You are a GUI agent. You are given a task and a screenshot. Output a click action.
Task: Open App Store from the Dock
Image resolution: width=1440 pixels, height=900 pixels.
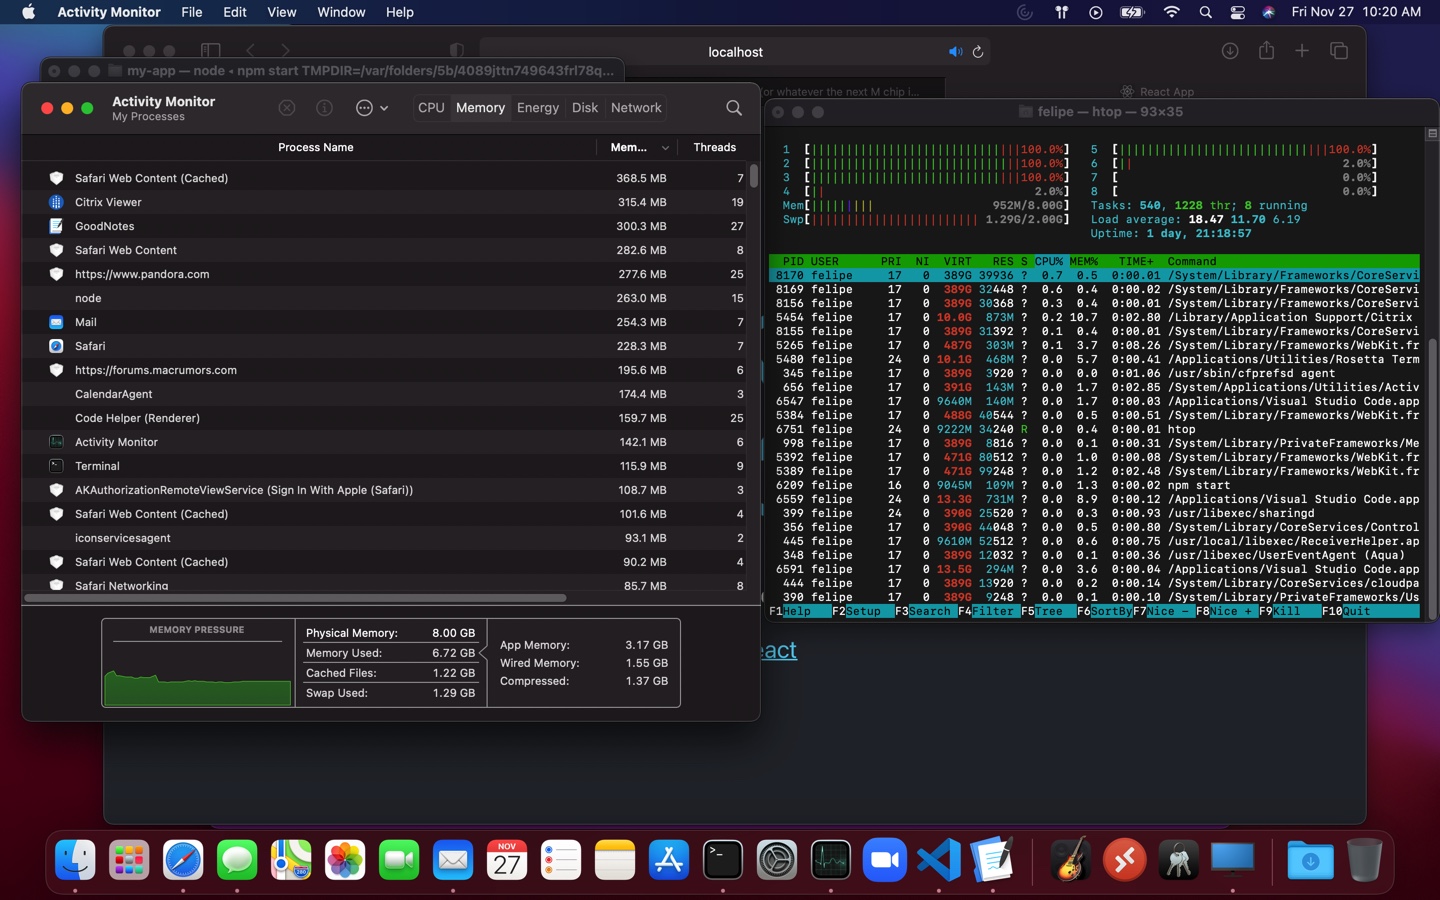(x=668, y=860)
